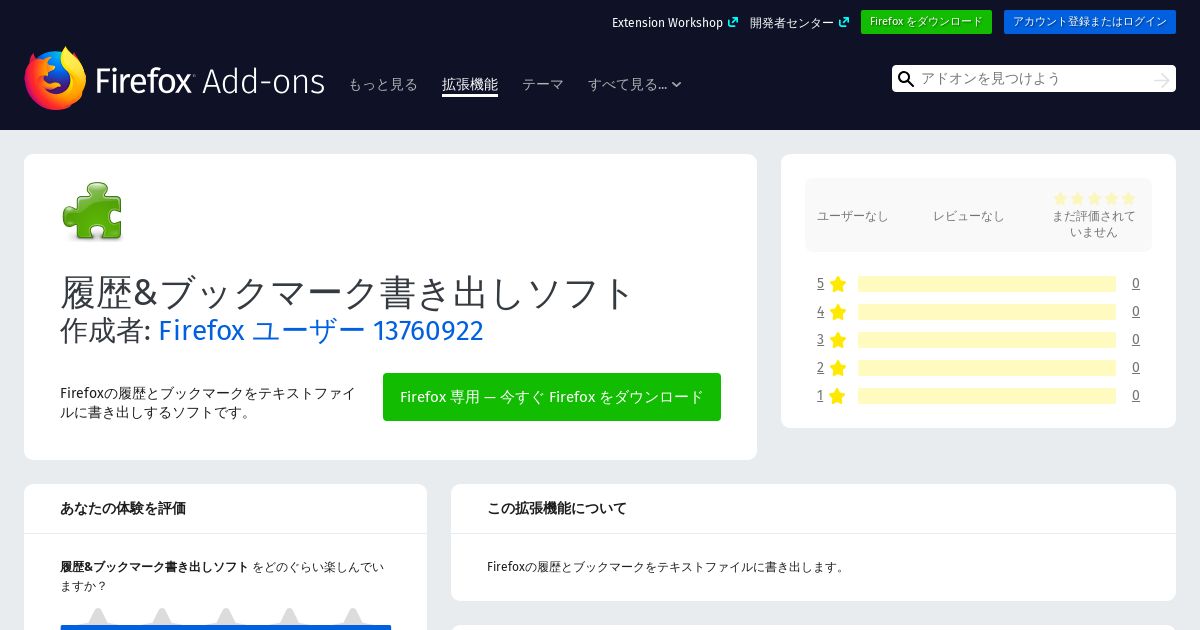Expand the すべて見る... dropdown menu

tap(635, 85)
